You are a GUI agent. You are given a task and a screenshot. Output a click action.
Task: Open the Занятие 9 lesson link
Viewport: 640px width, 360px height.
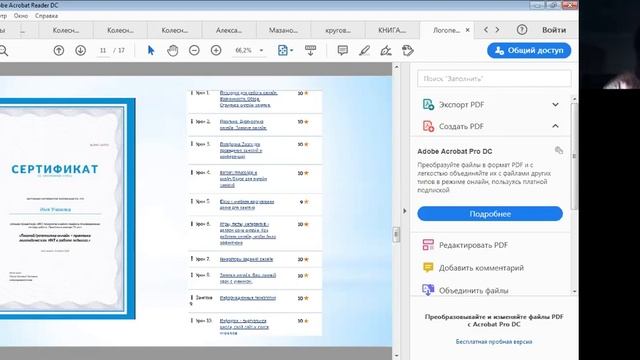pyautogui.click(x=248, y=298)
